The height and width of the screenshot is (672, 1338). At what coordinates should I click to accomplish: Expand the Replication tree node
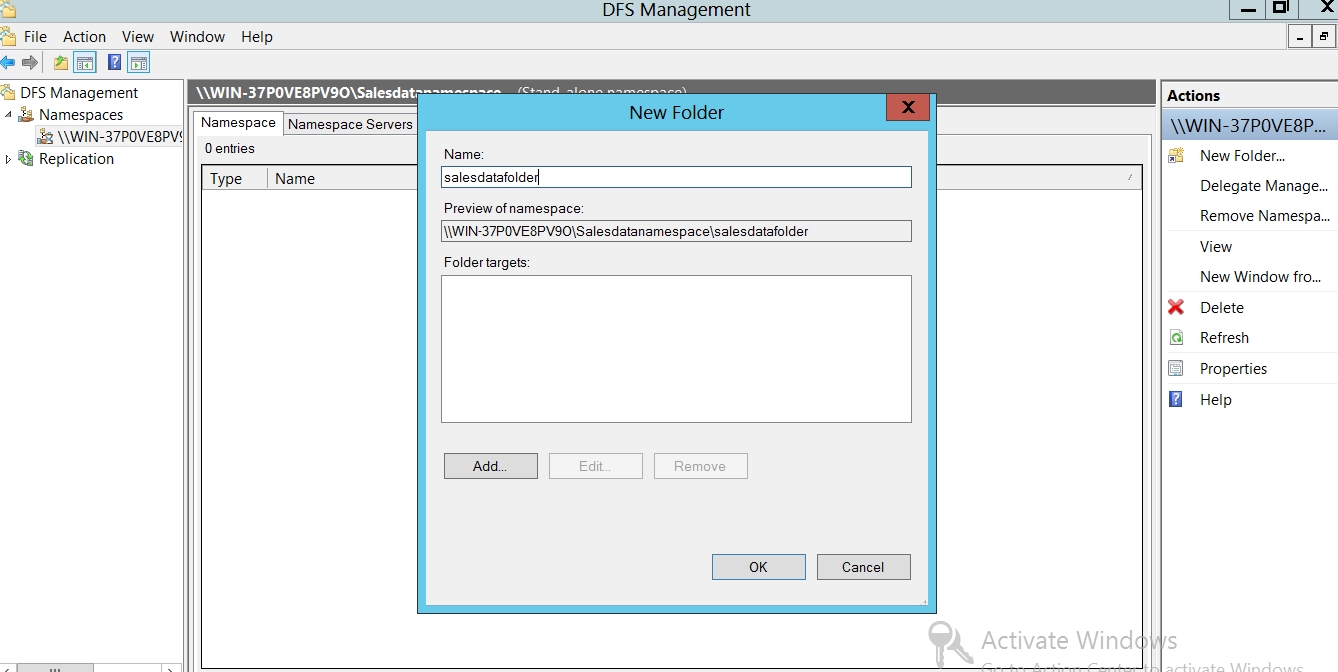9,159
